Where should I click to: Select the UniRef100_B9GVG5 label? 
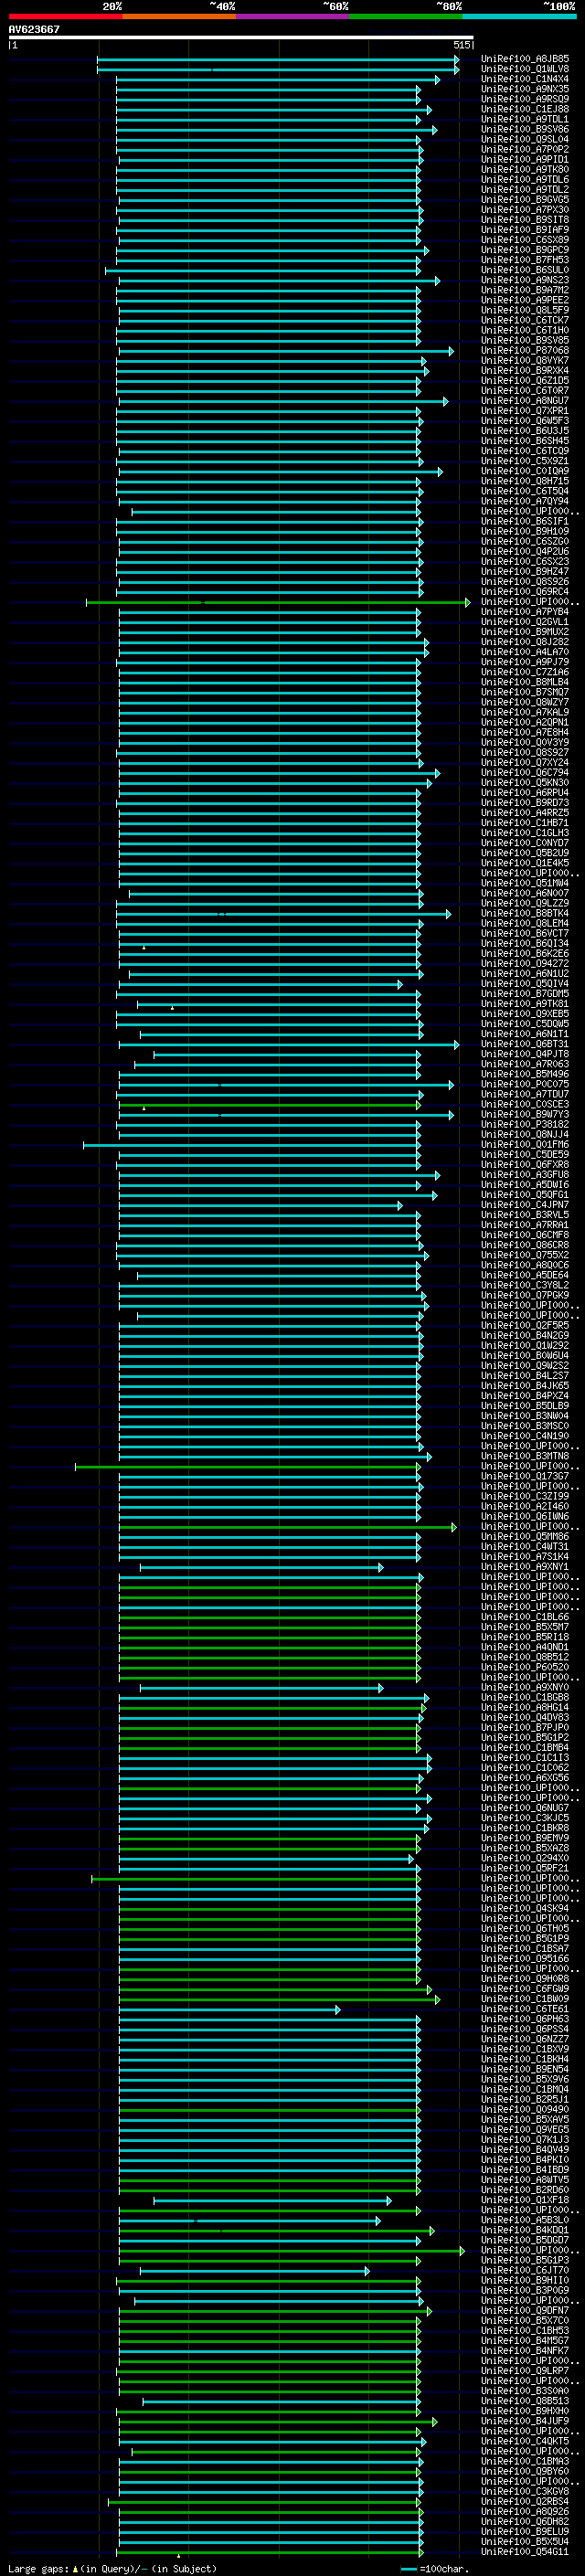525,200
